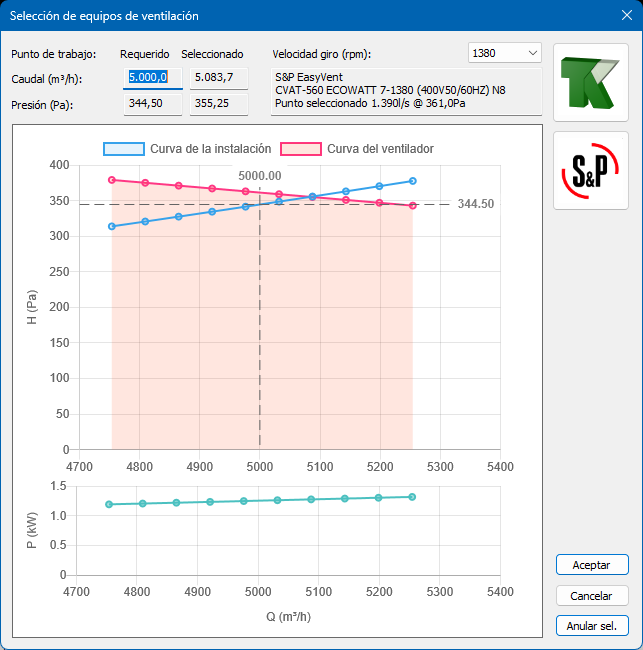Click the required Caudal input field
Screen dimensions: 643x650
[x=152, y=77]
